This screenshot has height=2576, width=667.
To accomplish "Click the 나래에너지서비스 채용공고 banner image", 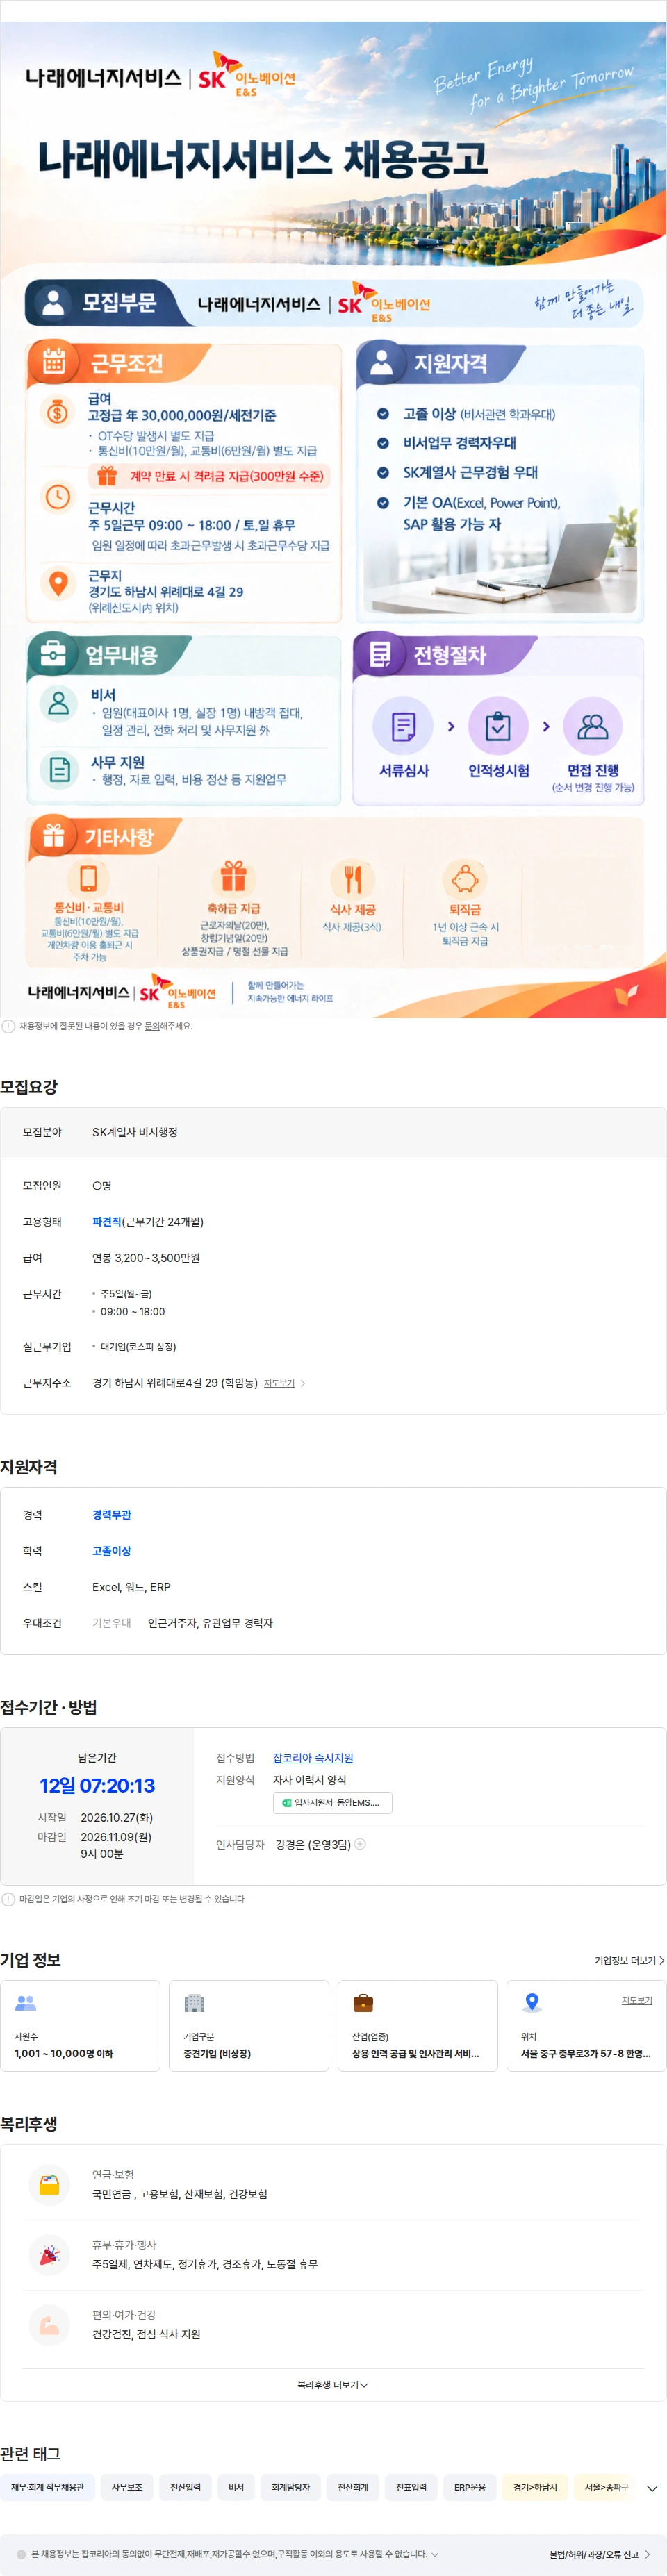I will coord(333,520).
